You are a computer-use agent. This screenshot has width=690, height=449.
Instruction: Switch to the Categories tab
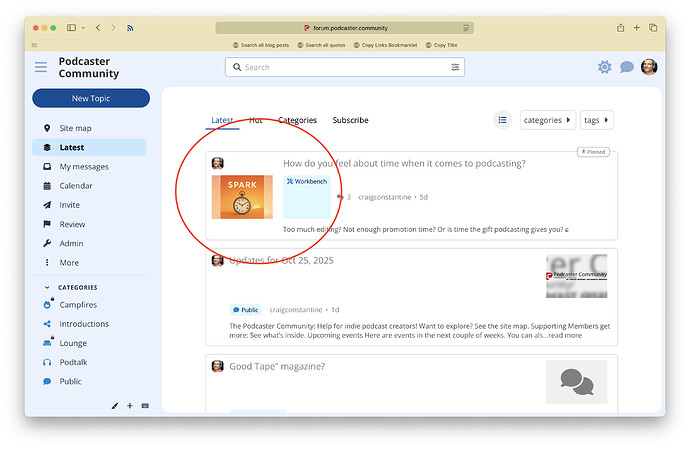tap(297, 120)
